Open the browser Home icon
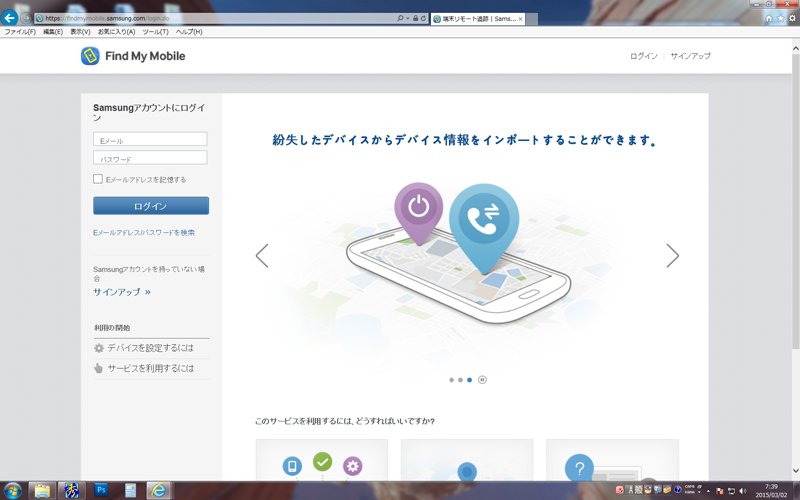800x500 pixels. pyautogui.click(x=769, y=18)
